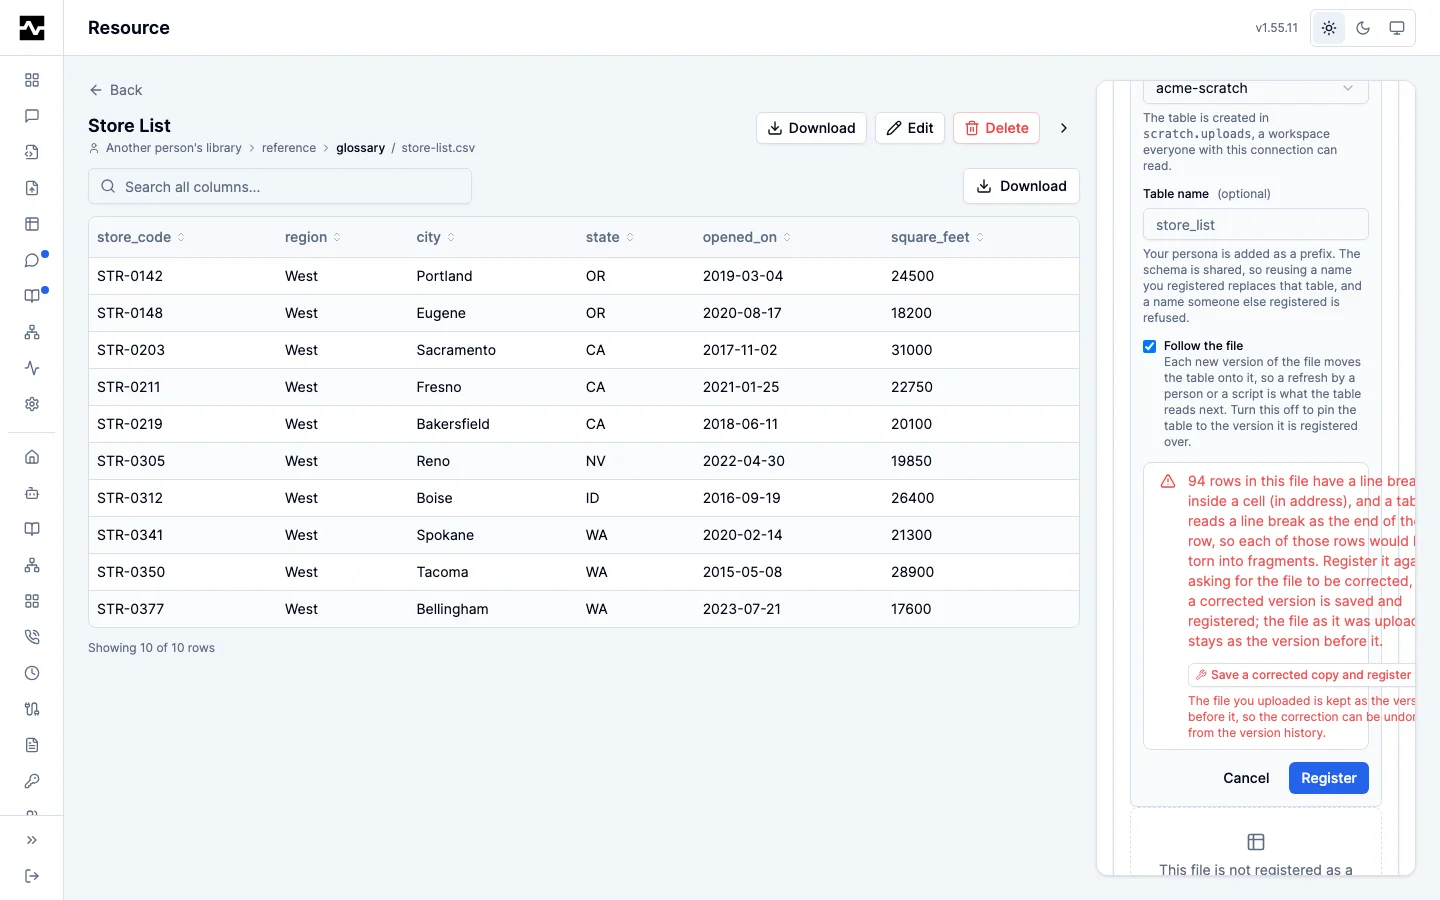The image size is (1440, 900).
Task: Go Back using the back link
Action: [116, 90]
